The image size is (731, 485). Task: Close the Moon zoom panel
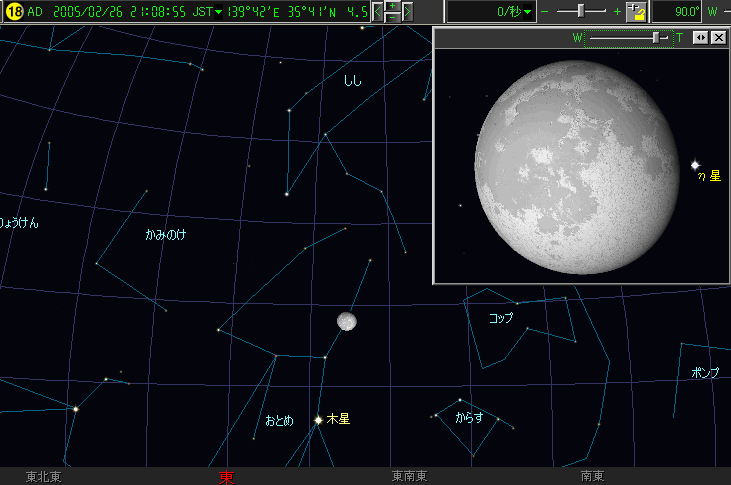pos(718,37)
